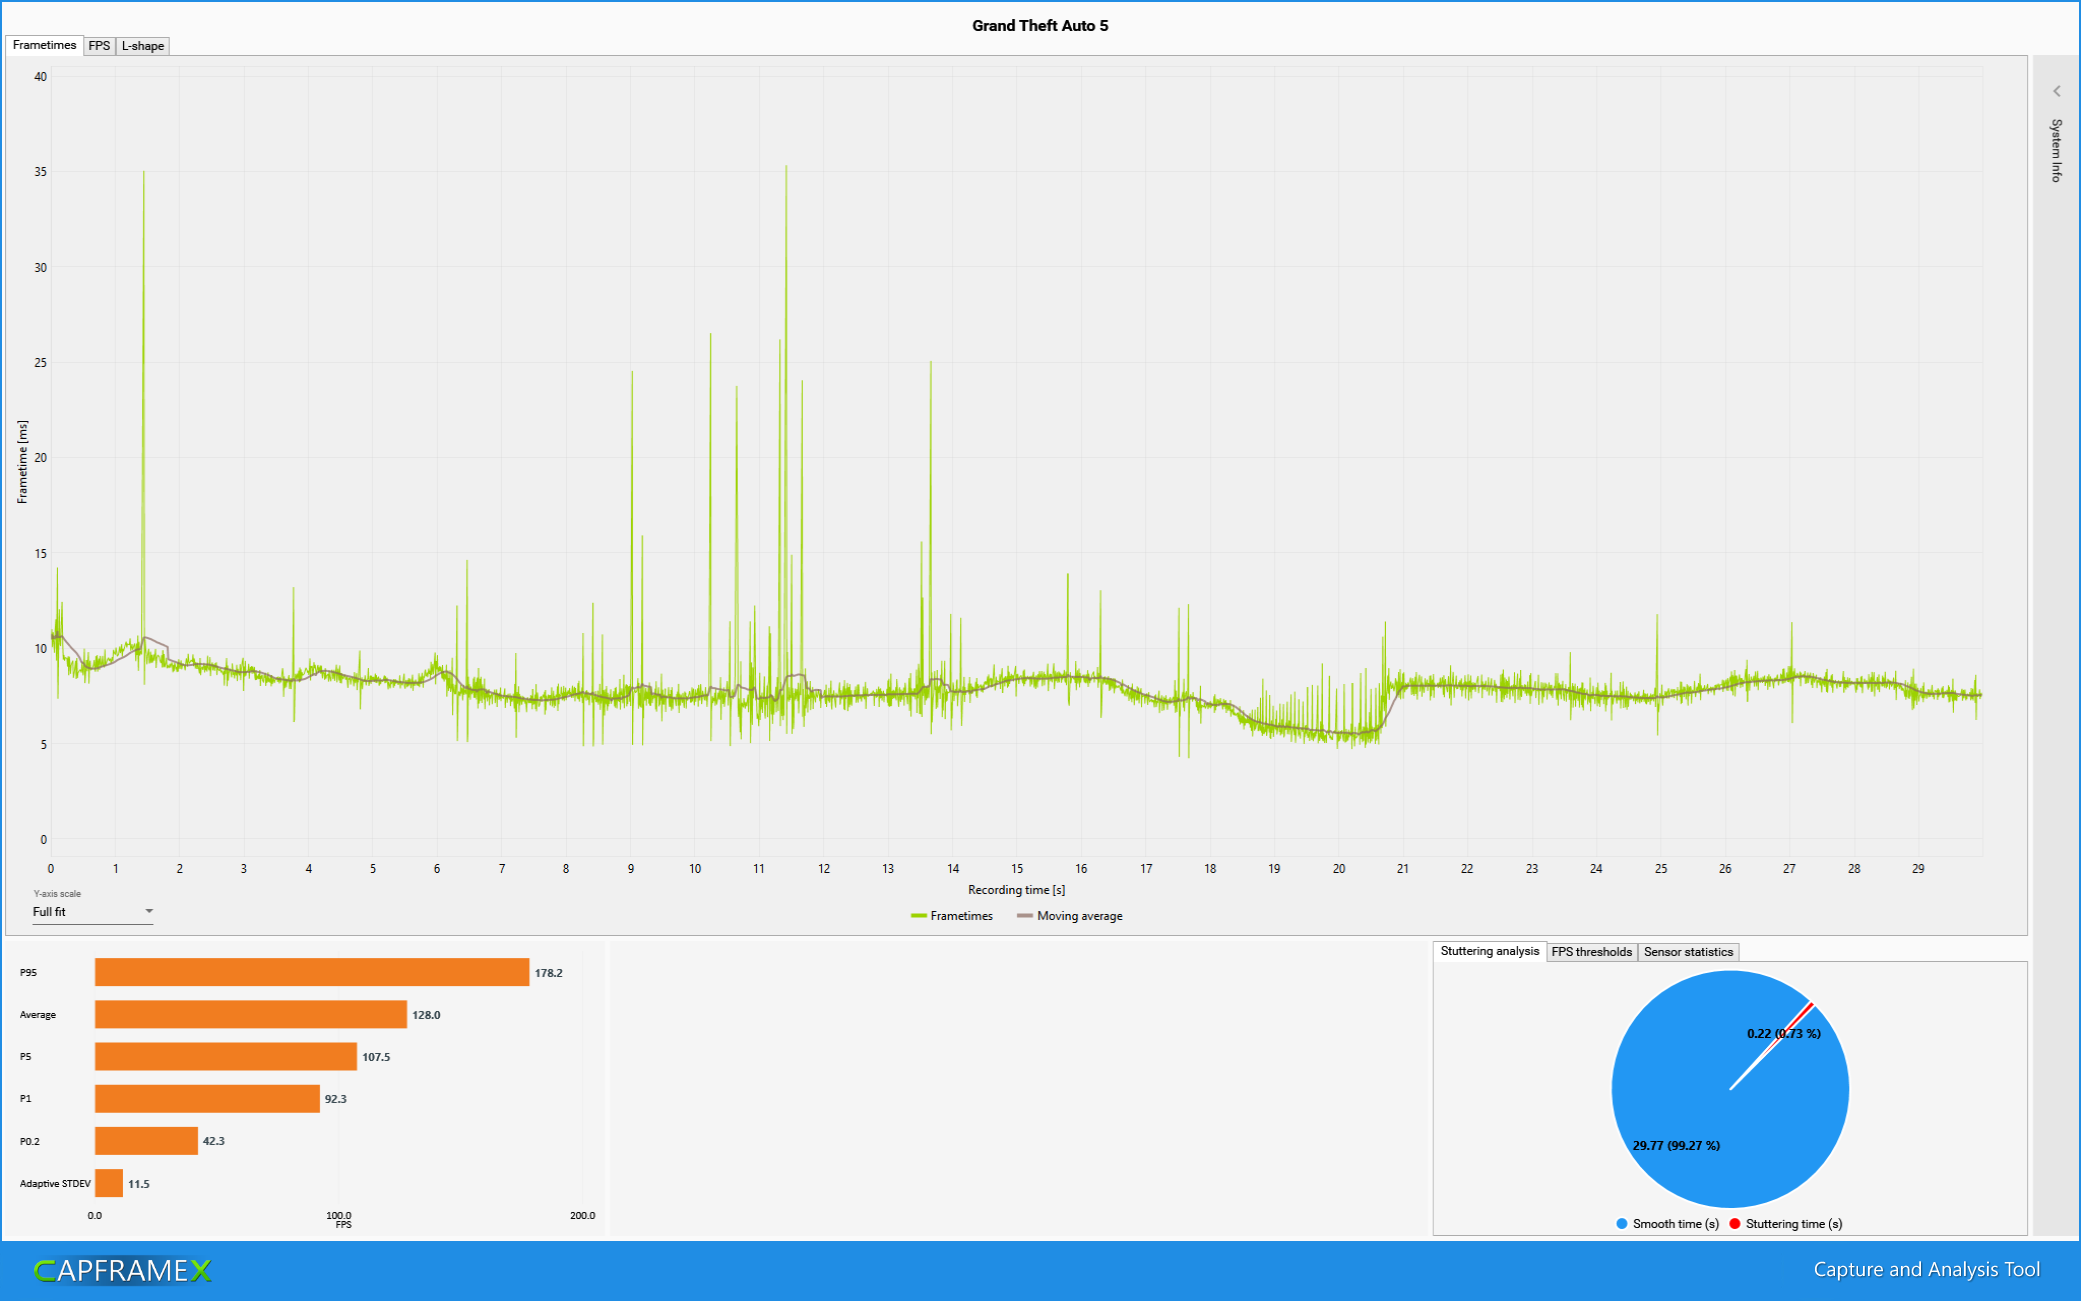The width and height of the screenshot is (2081, 1301).
Task: Switch to the FPS chart tab
Action: (99, 46)
